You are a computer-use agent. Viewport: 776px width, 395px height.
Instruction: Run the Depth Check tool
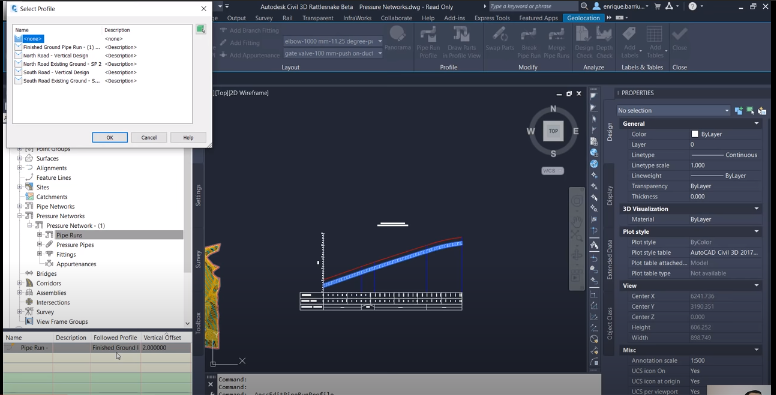(x=604, y=42)
